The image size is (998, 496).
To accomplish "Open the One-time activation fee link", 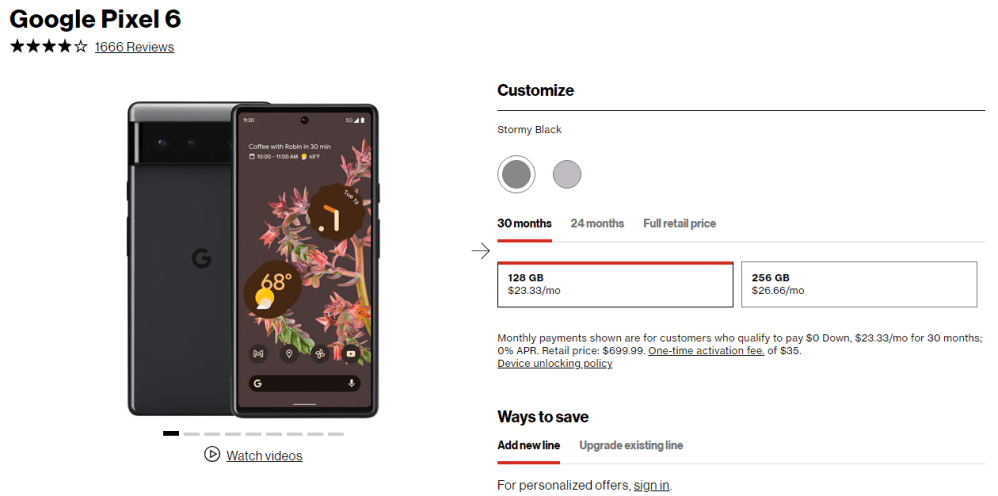I will tap(706, 350).
